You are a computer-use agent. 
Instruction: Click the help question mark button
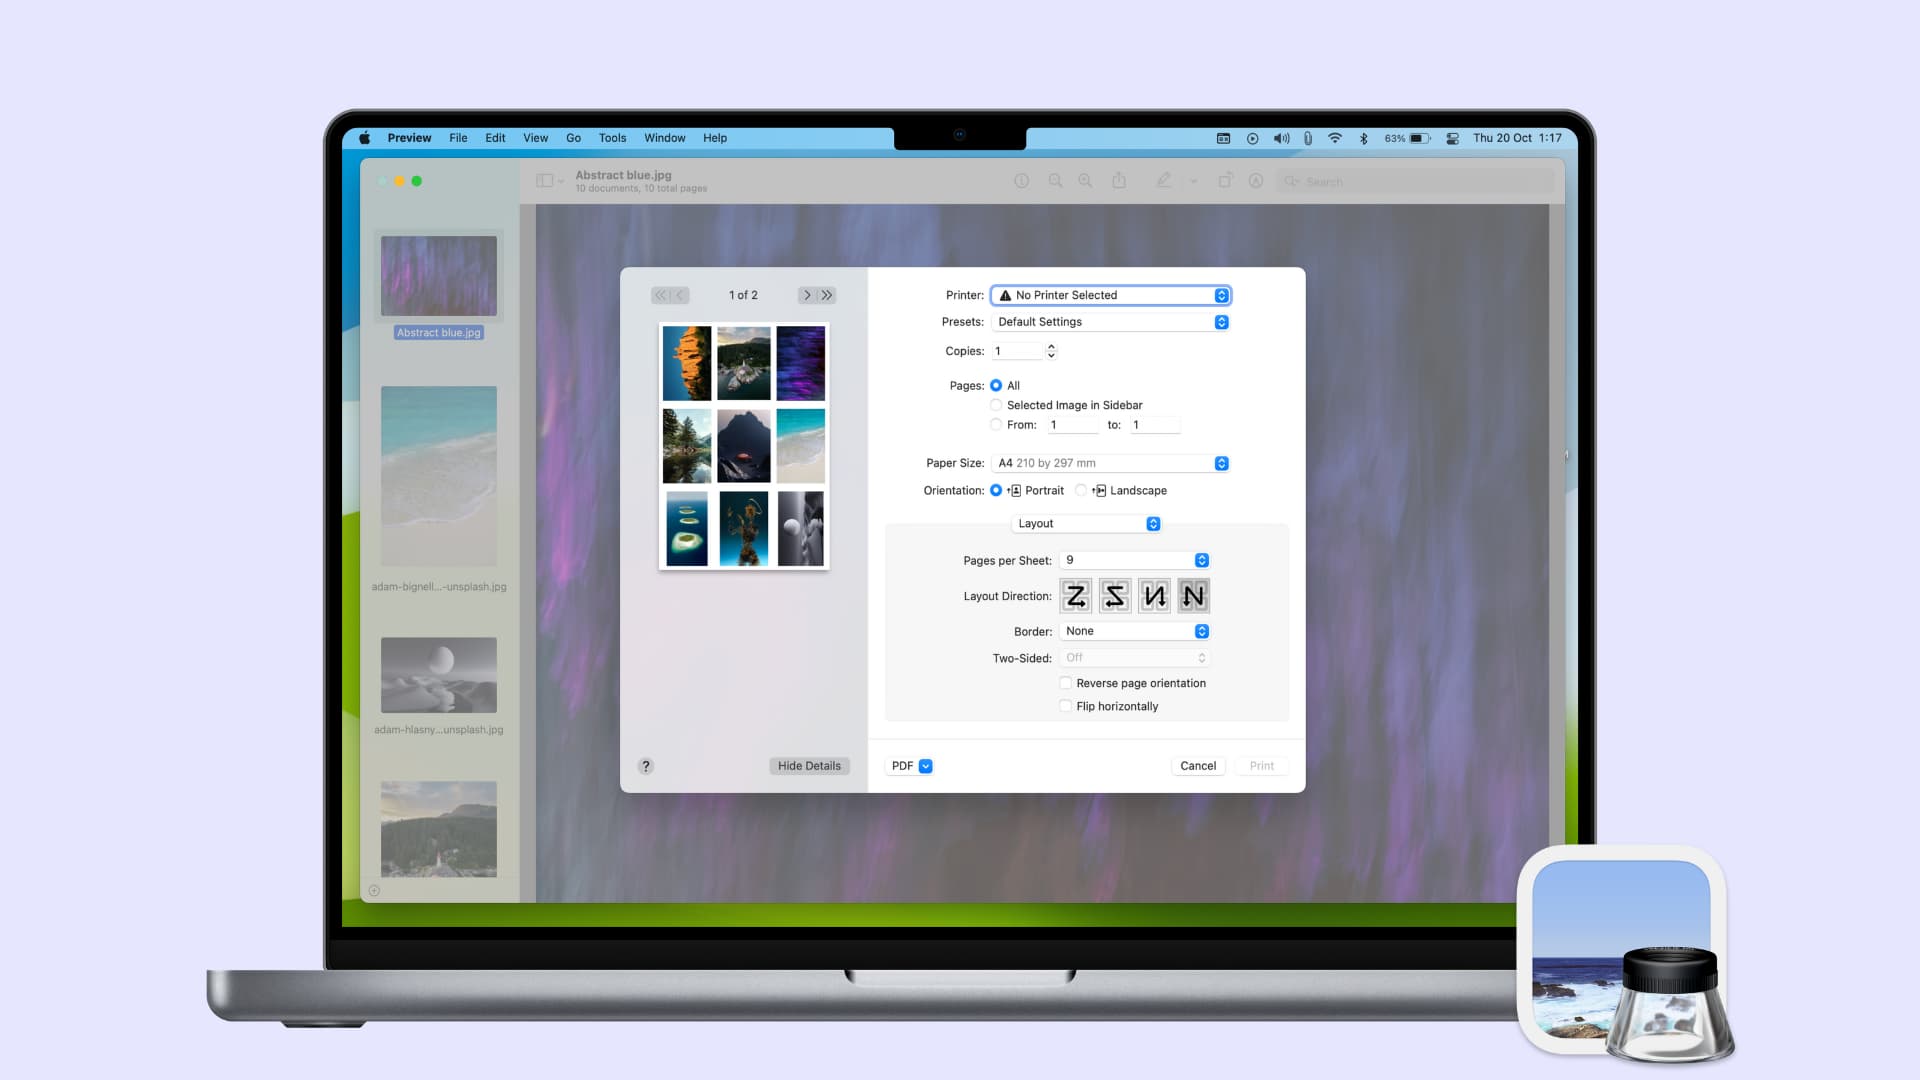pyautogui.click(x=646, y=766)
